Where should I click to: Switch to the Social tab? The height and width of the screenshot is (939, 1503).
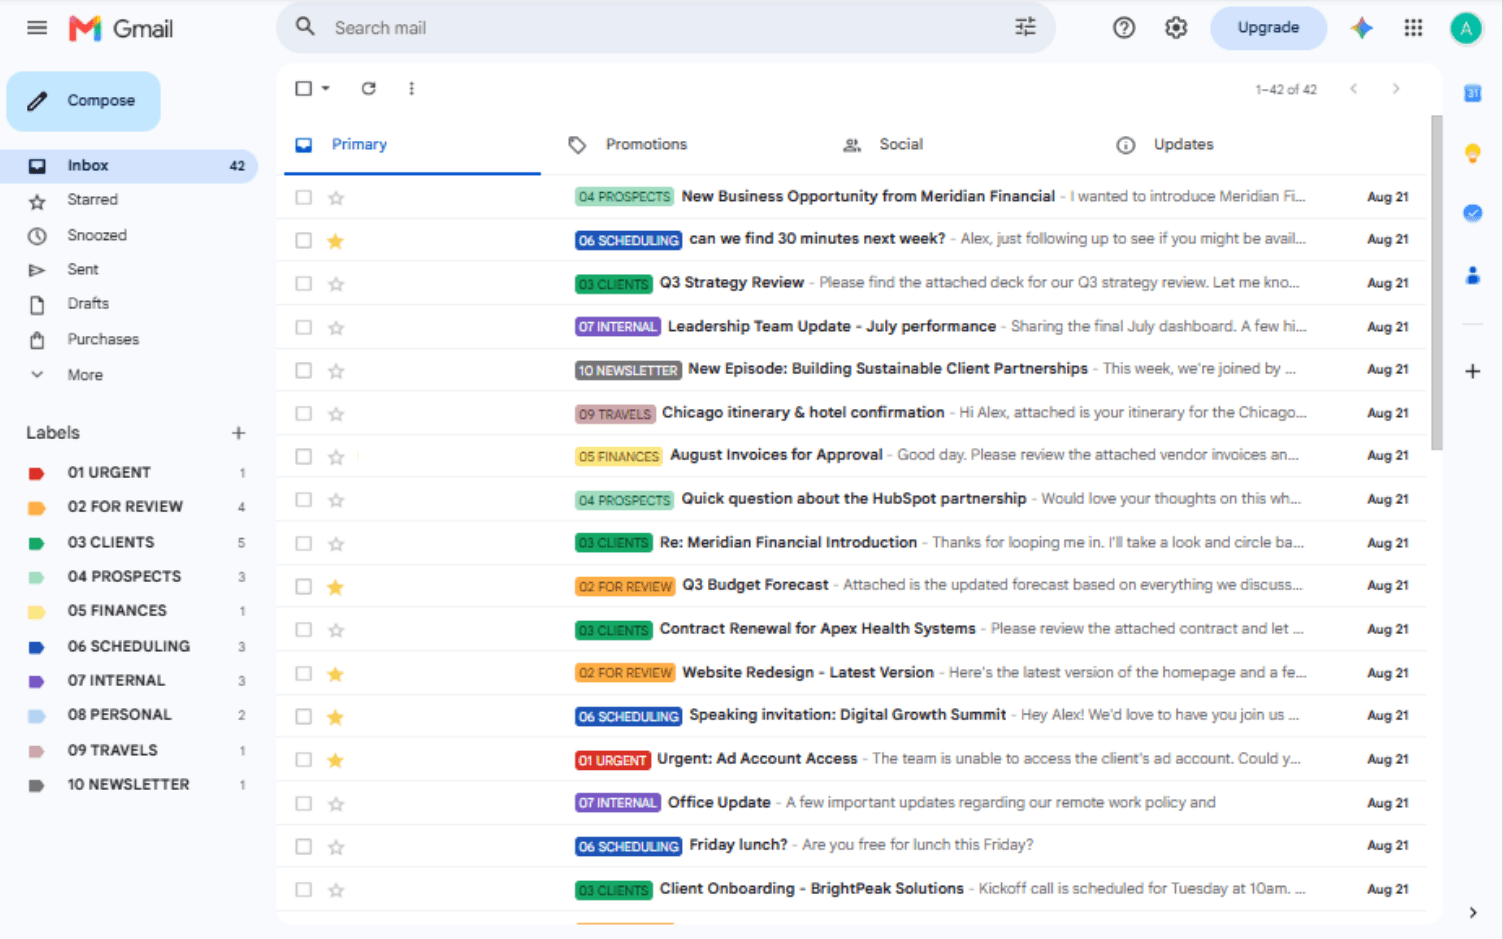901,145
